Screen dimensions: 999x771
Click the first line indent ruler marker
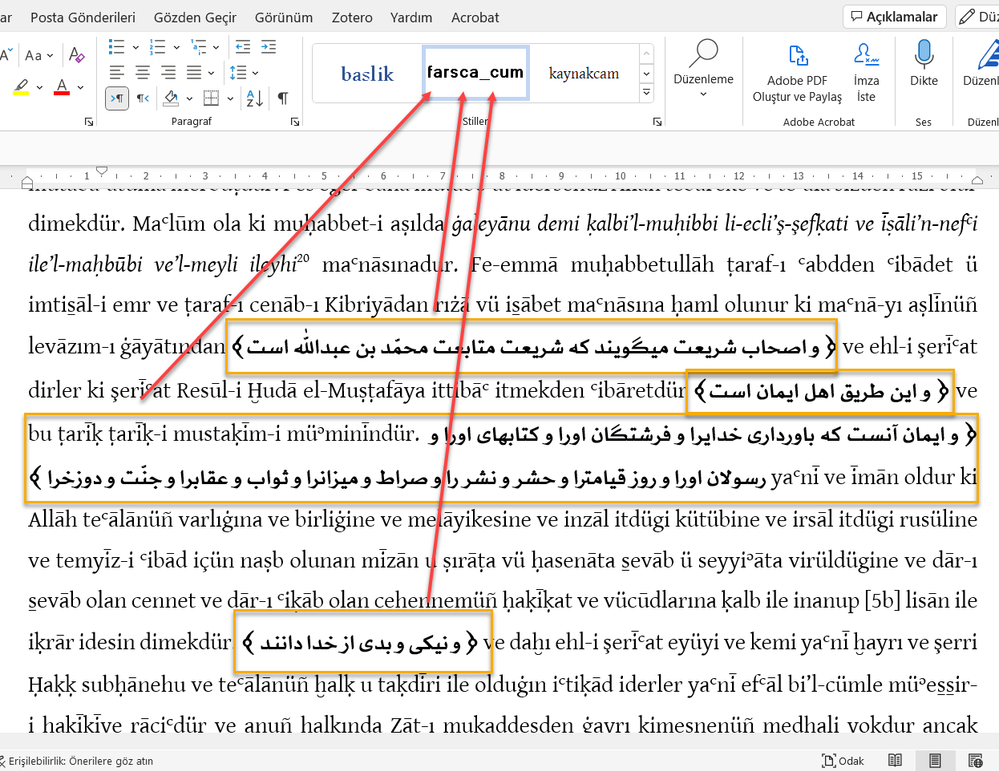[101, 170]
